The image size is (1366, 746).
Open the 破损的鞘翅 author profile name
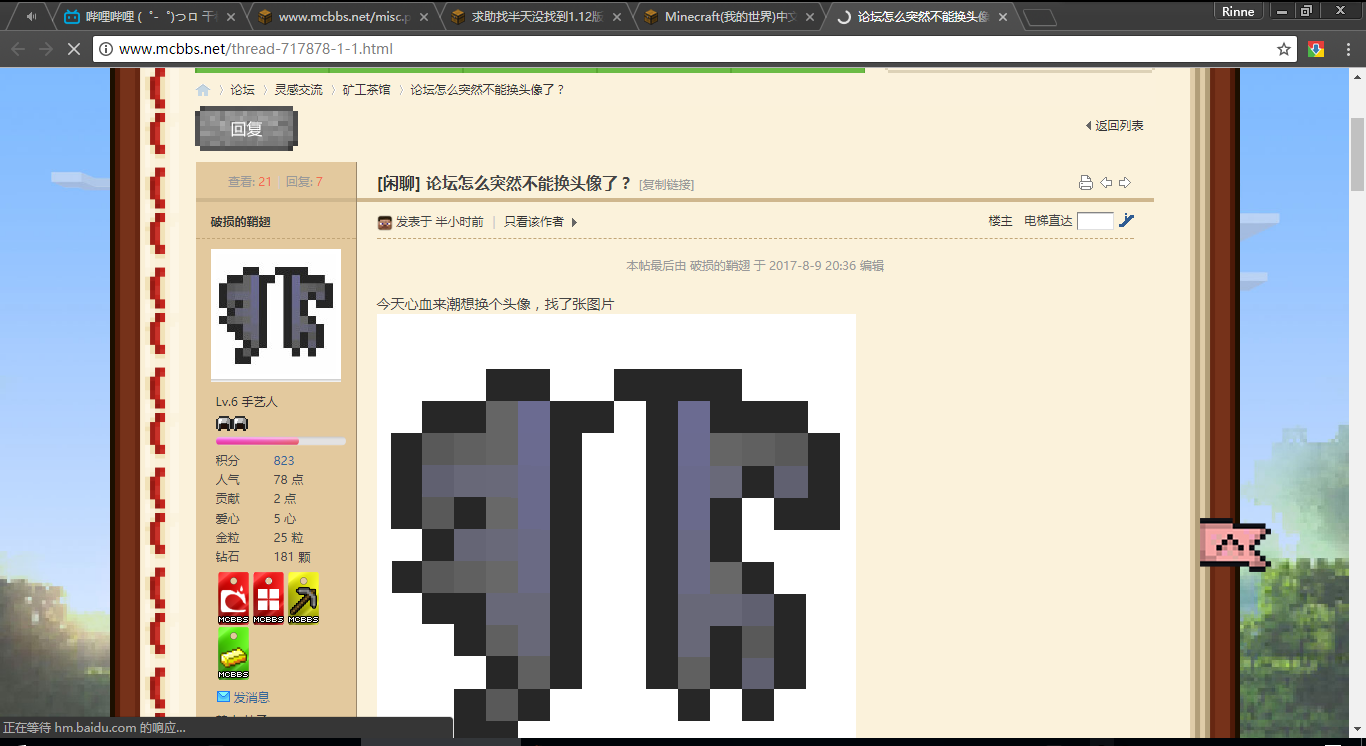point(241,222)
